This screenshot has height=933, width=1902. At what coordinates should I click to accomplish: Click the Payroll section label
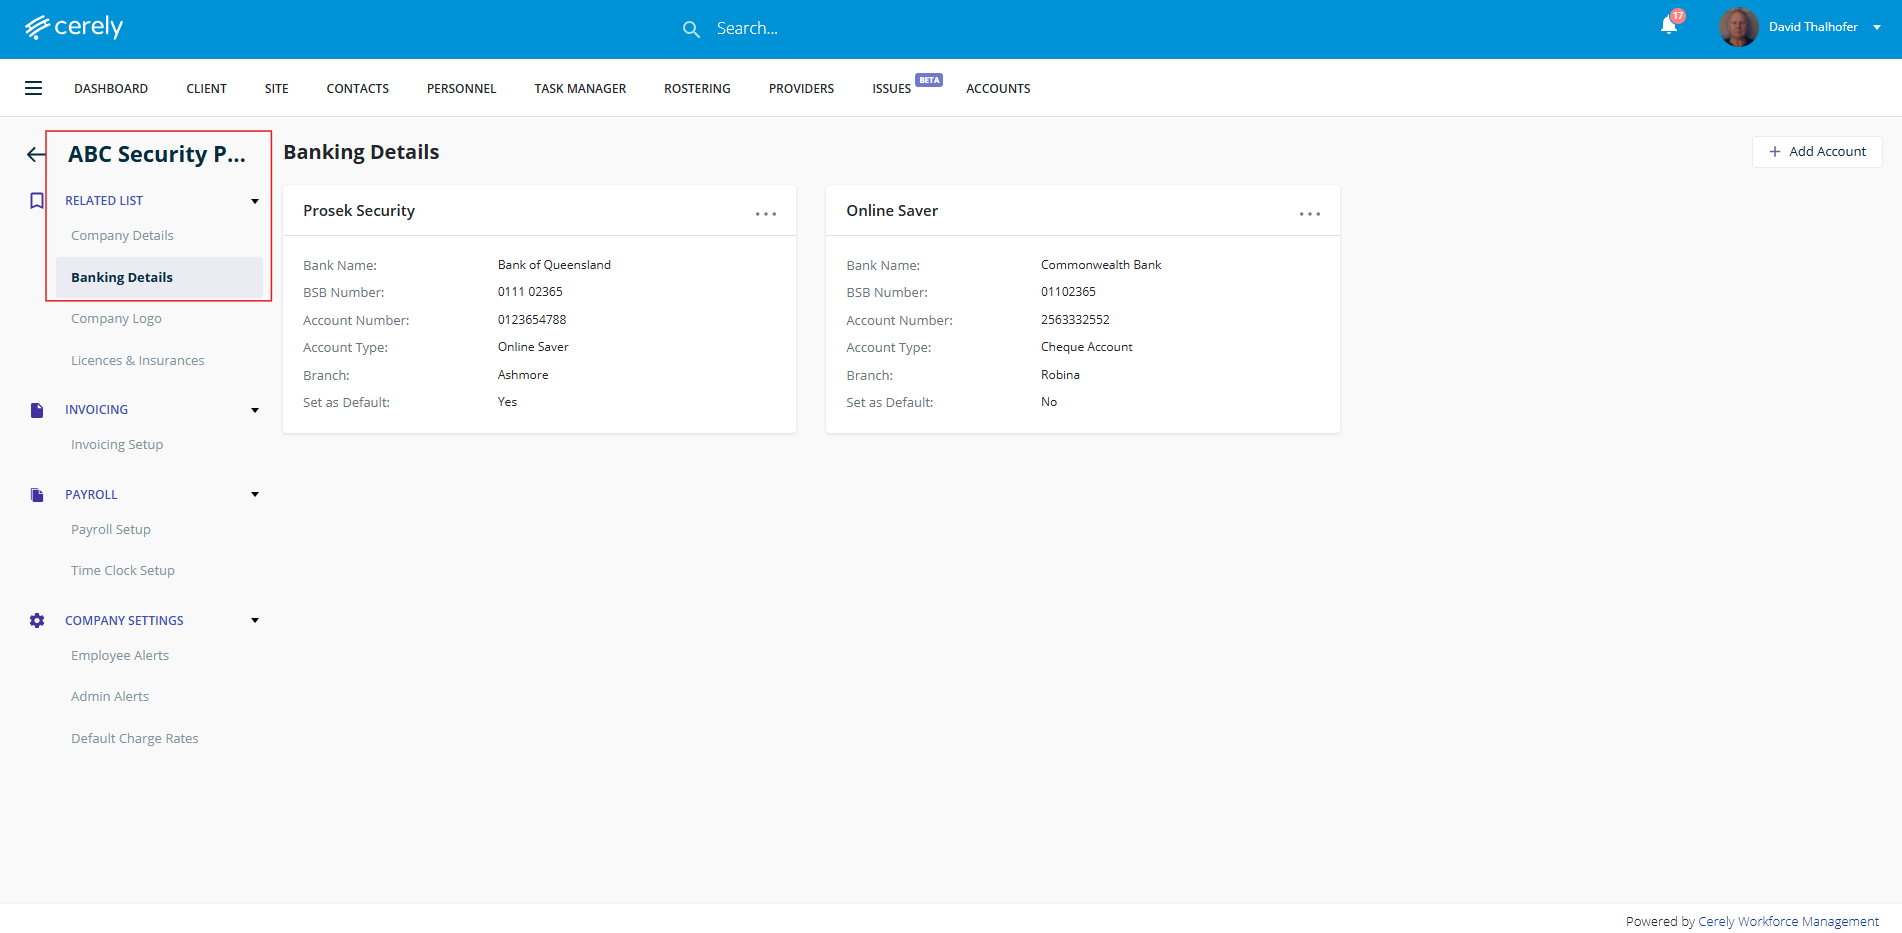pos(91,495)
